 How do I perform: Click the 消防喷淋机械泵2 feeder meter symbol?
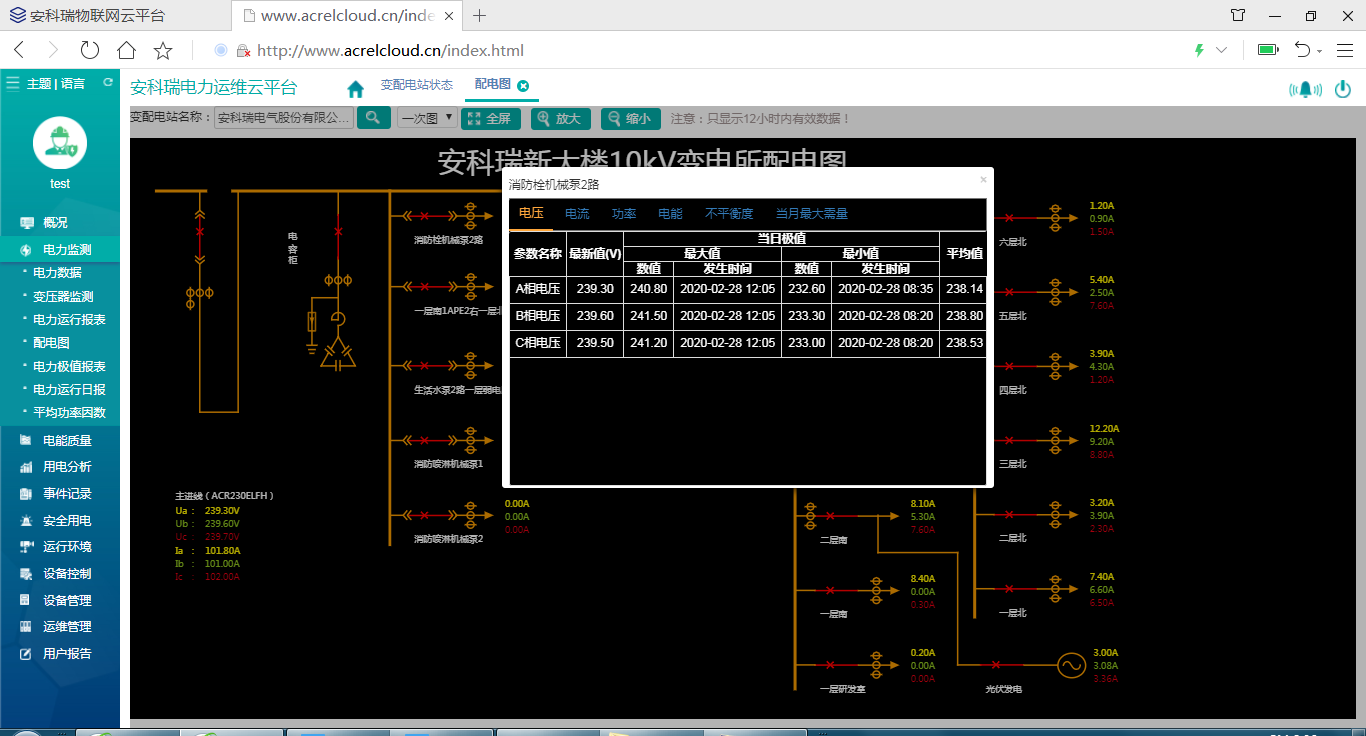click(x=470, y=514)
